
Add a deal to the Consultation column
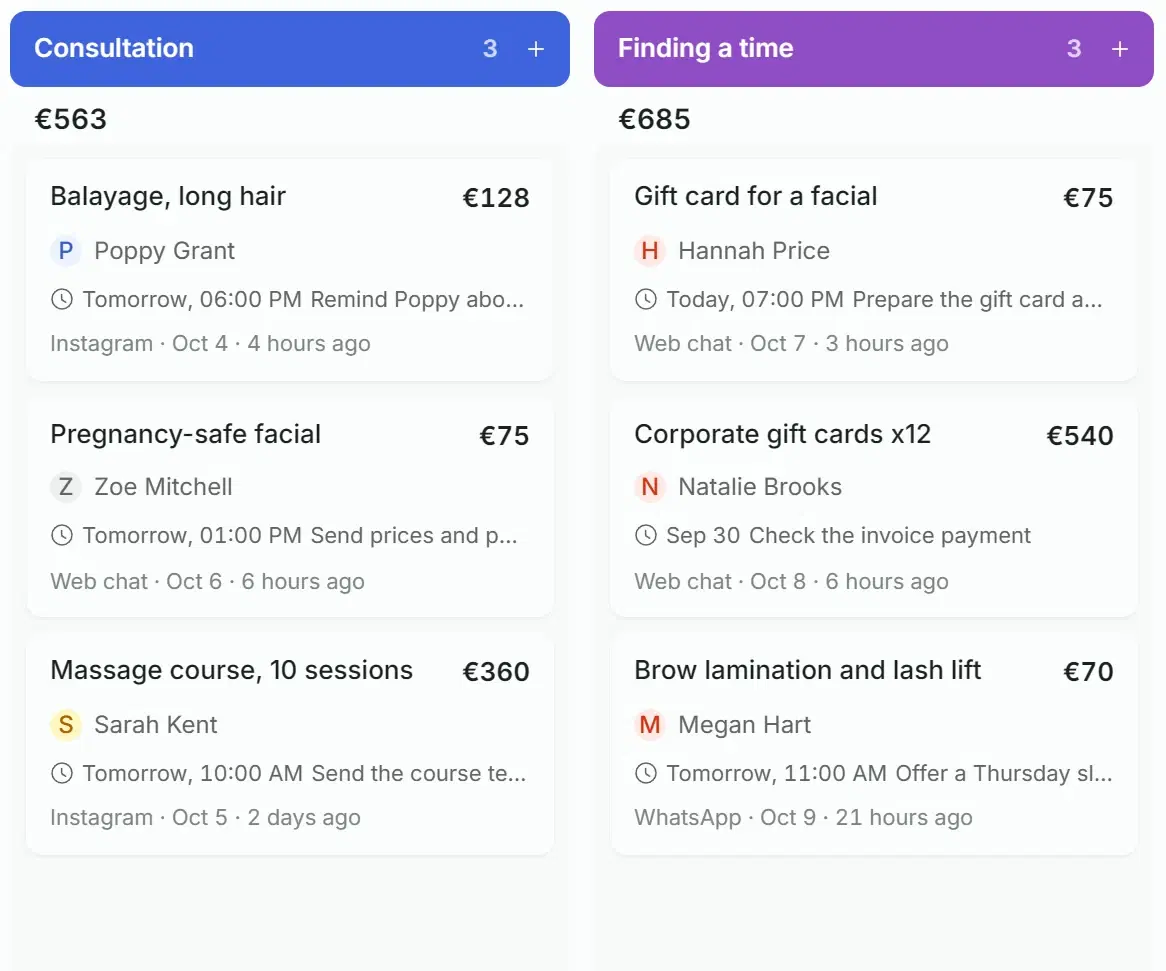click(x=535, y=49)
